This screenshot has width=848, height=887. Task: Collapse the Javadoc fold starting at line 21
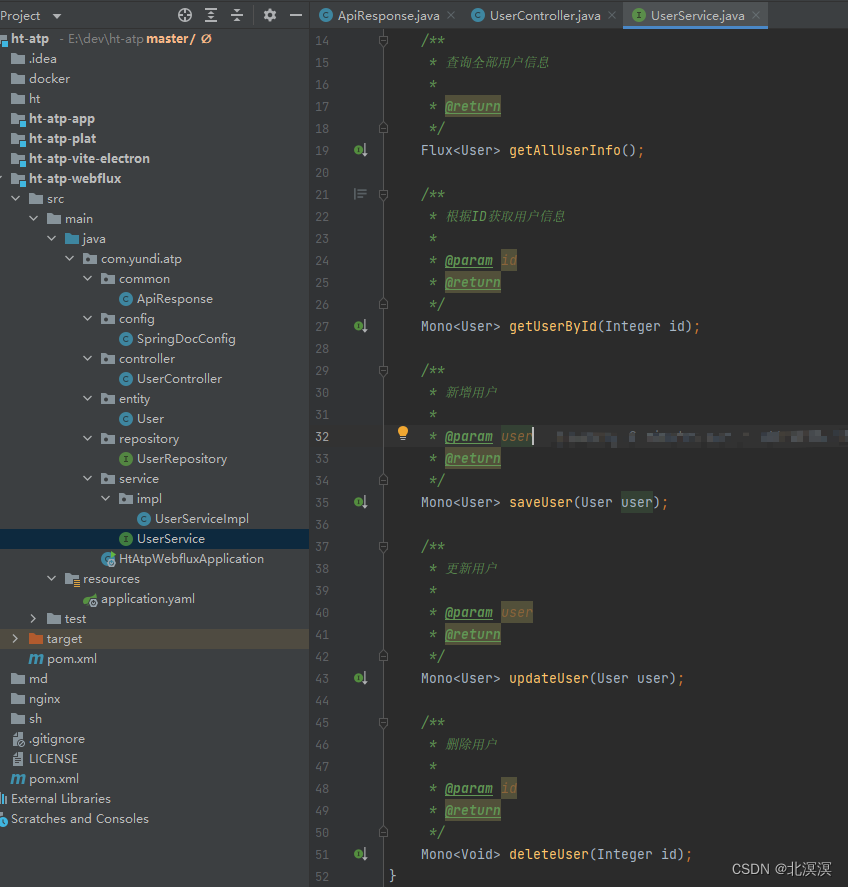[x=383, y=193]
